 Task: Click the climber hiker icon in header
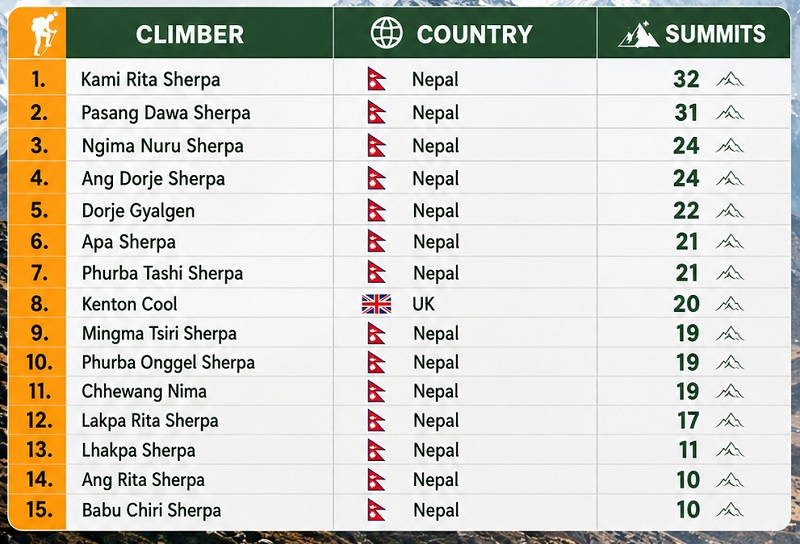tap(44, 34)
